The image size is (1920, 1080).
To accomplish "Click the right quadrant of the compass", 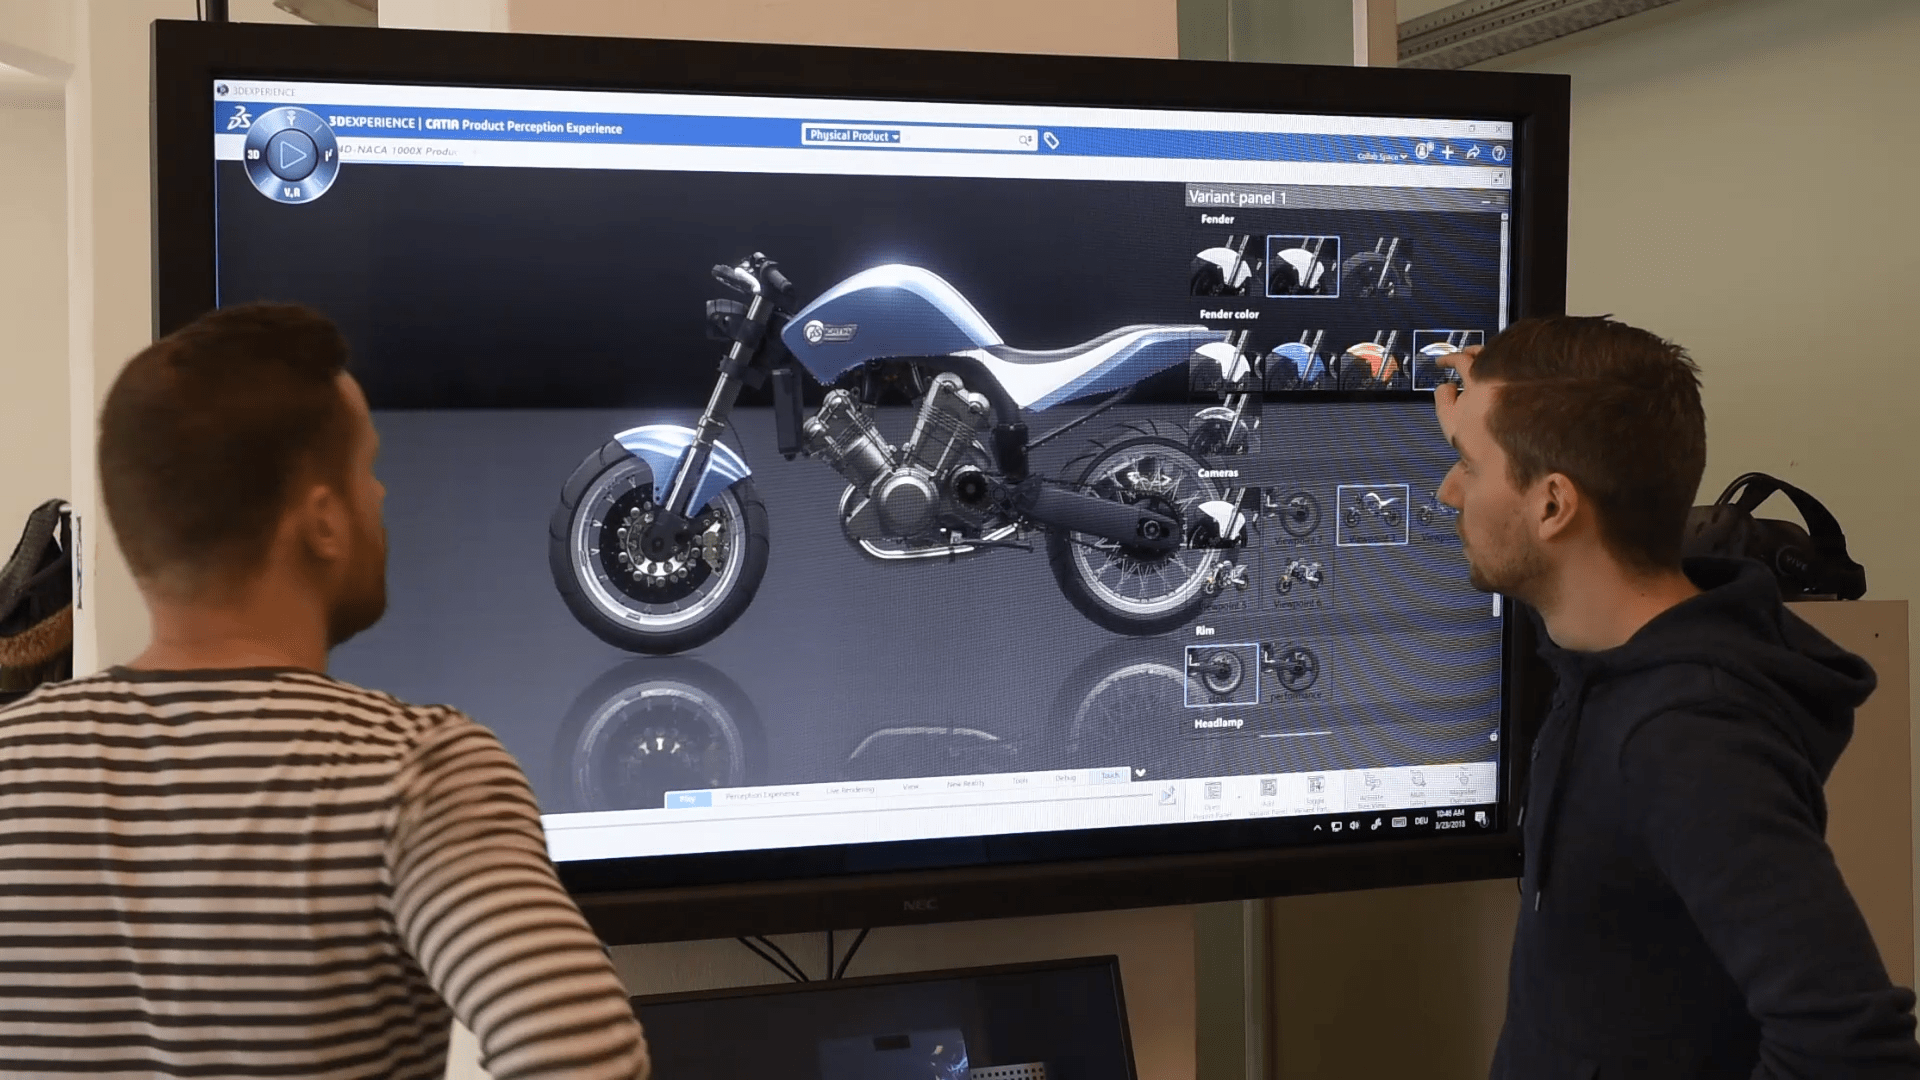I will pyautogui.click(x=328, y=155).
